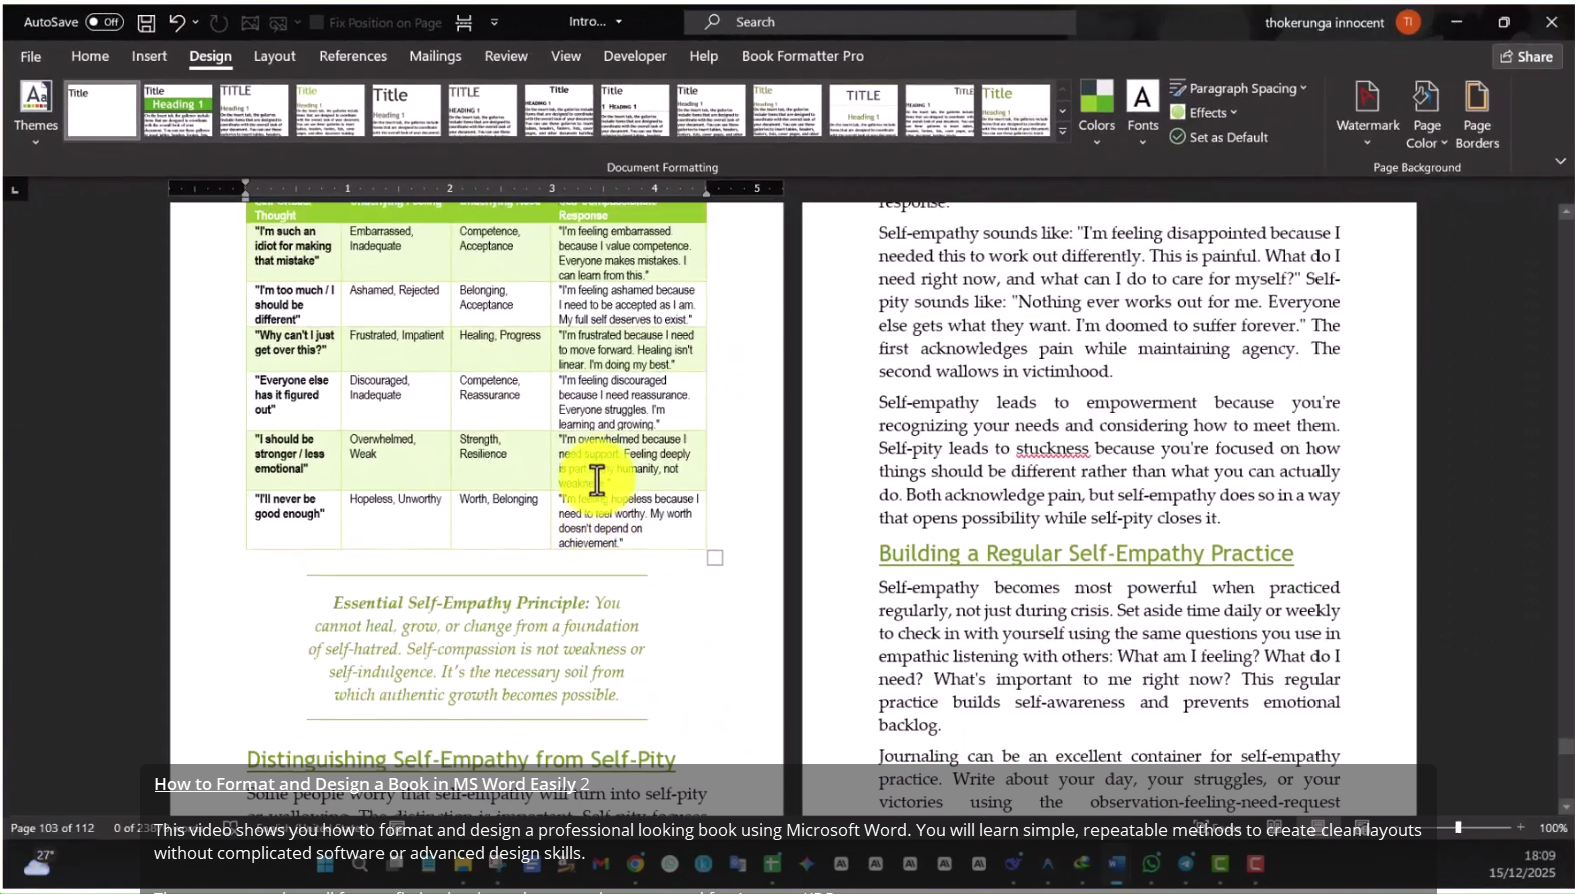Check the Fix Position on Page box
The width and height of the screenshot is (1575, 894).
coord(317,22)
